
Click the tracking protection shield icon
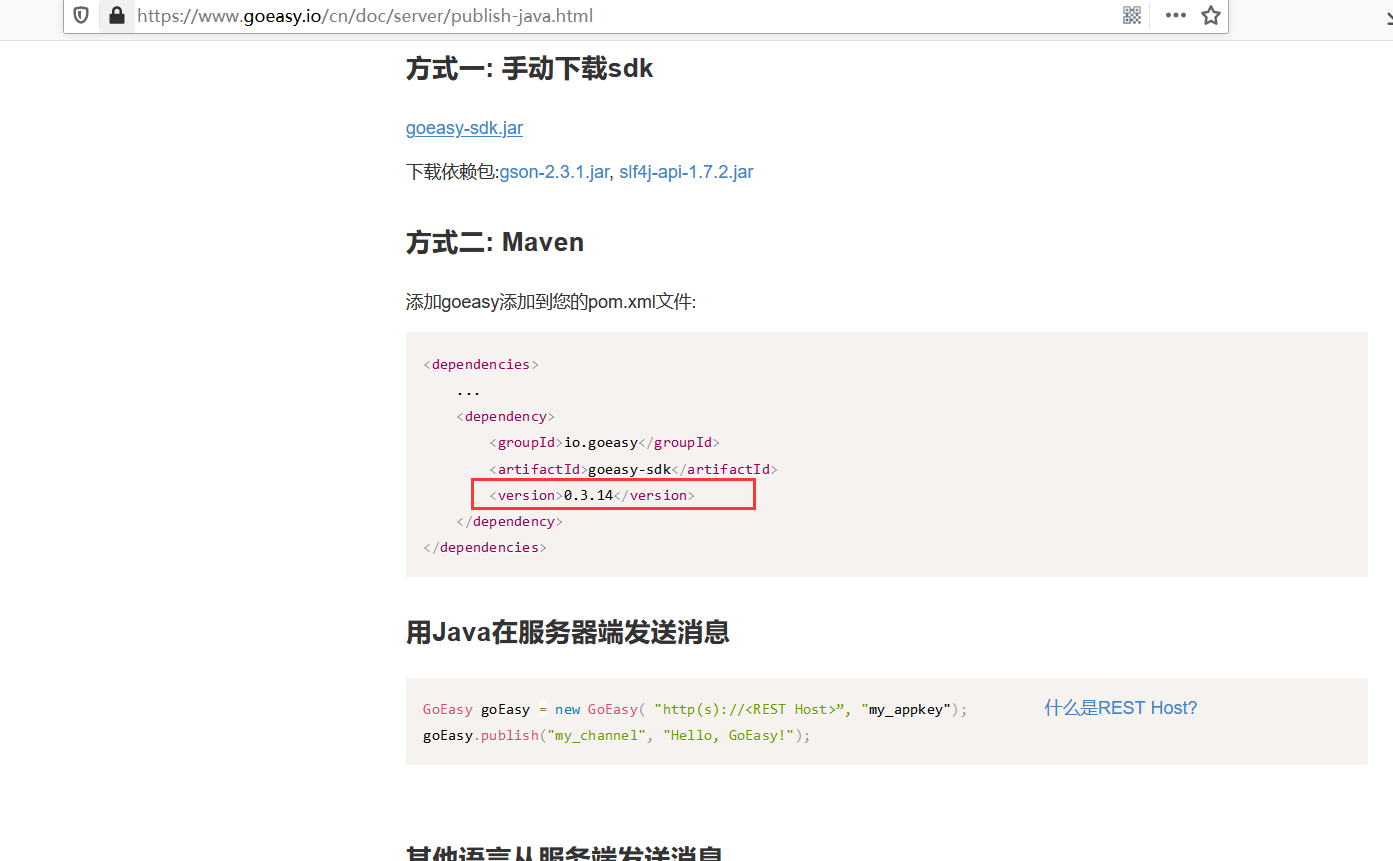[x=81, y=15]
